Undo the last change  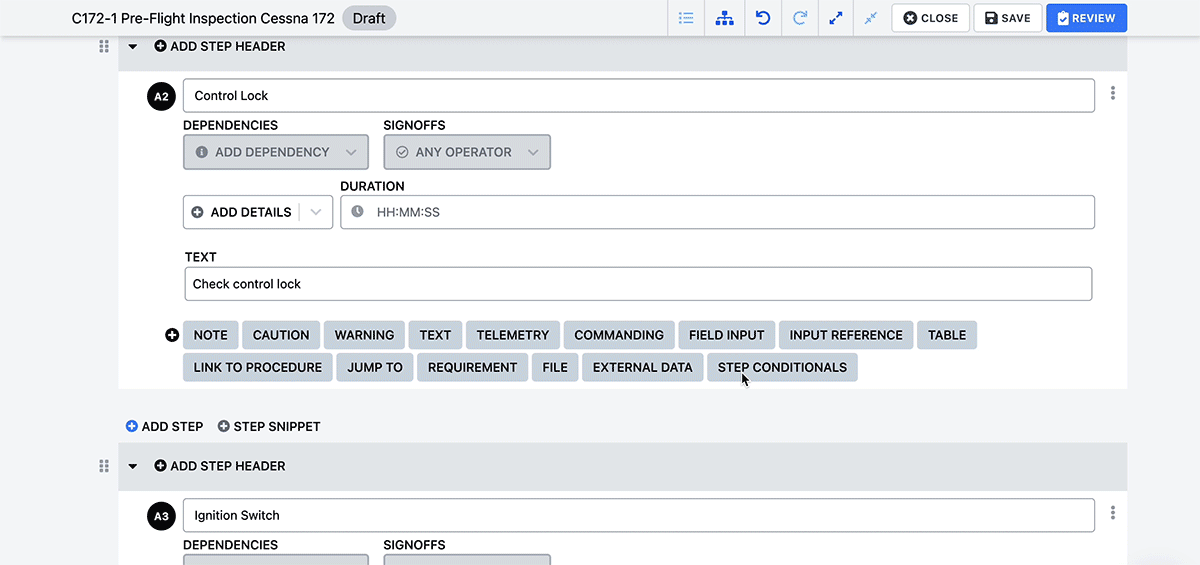763,18
